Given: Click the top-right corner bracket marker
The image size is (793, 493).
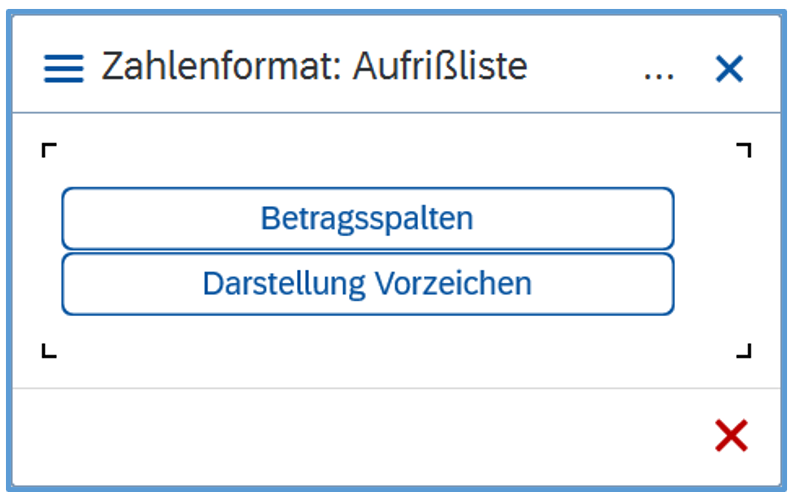Looking at the screenshot, I should pos(743,150).
